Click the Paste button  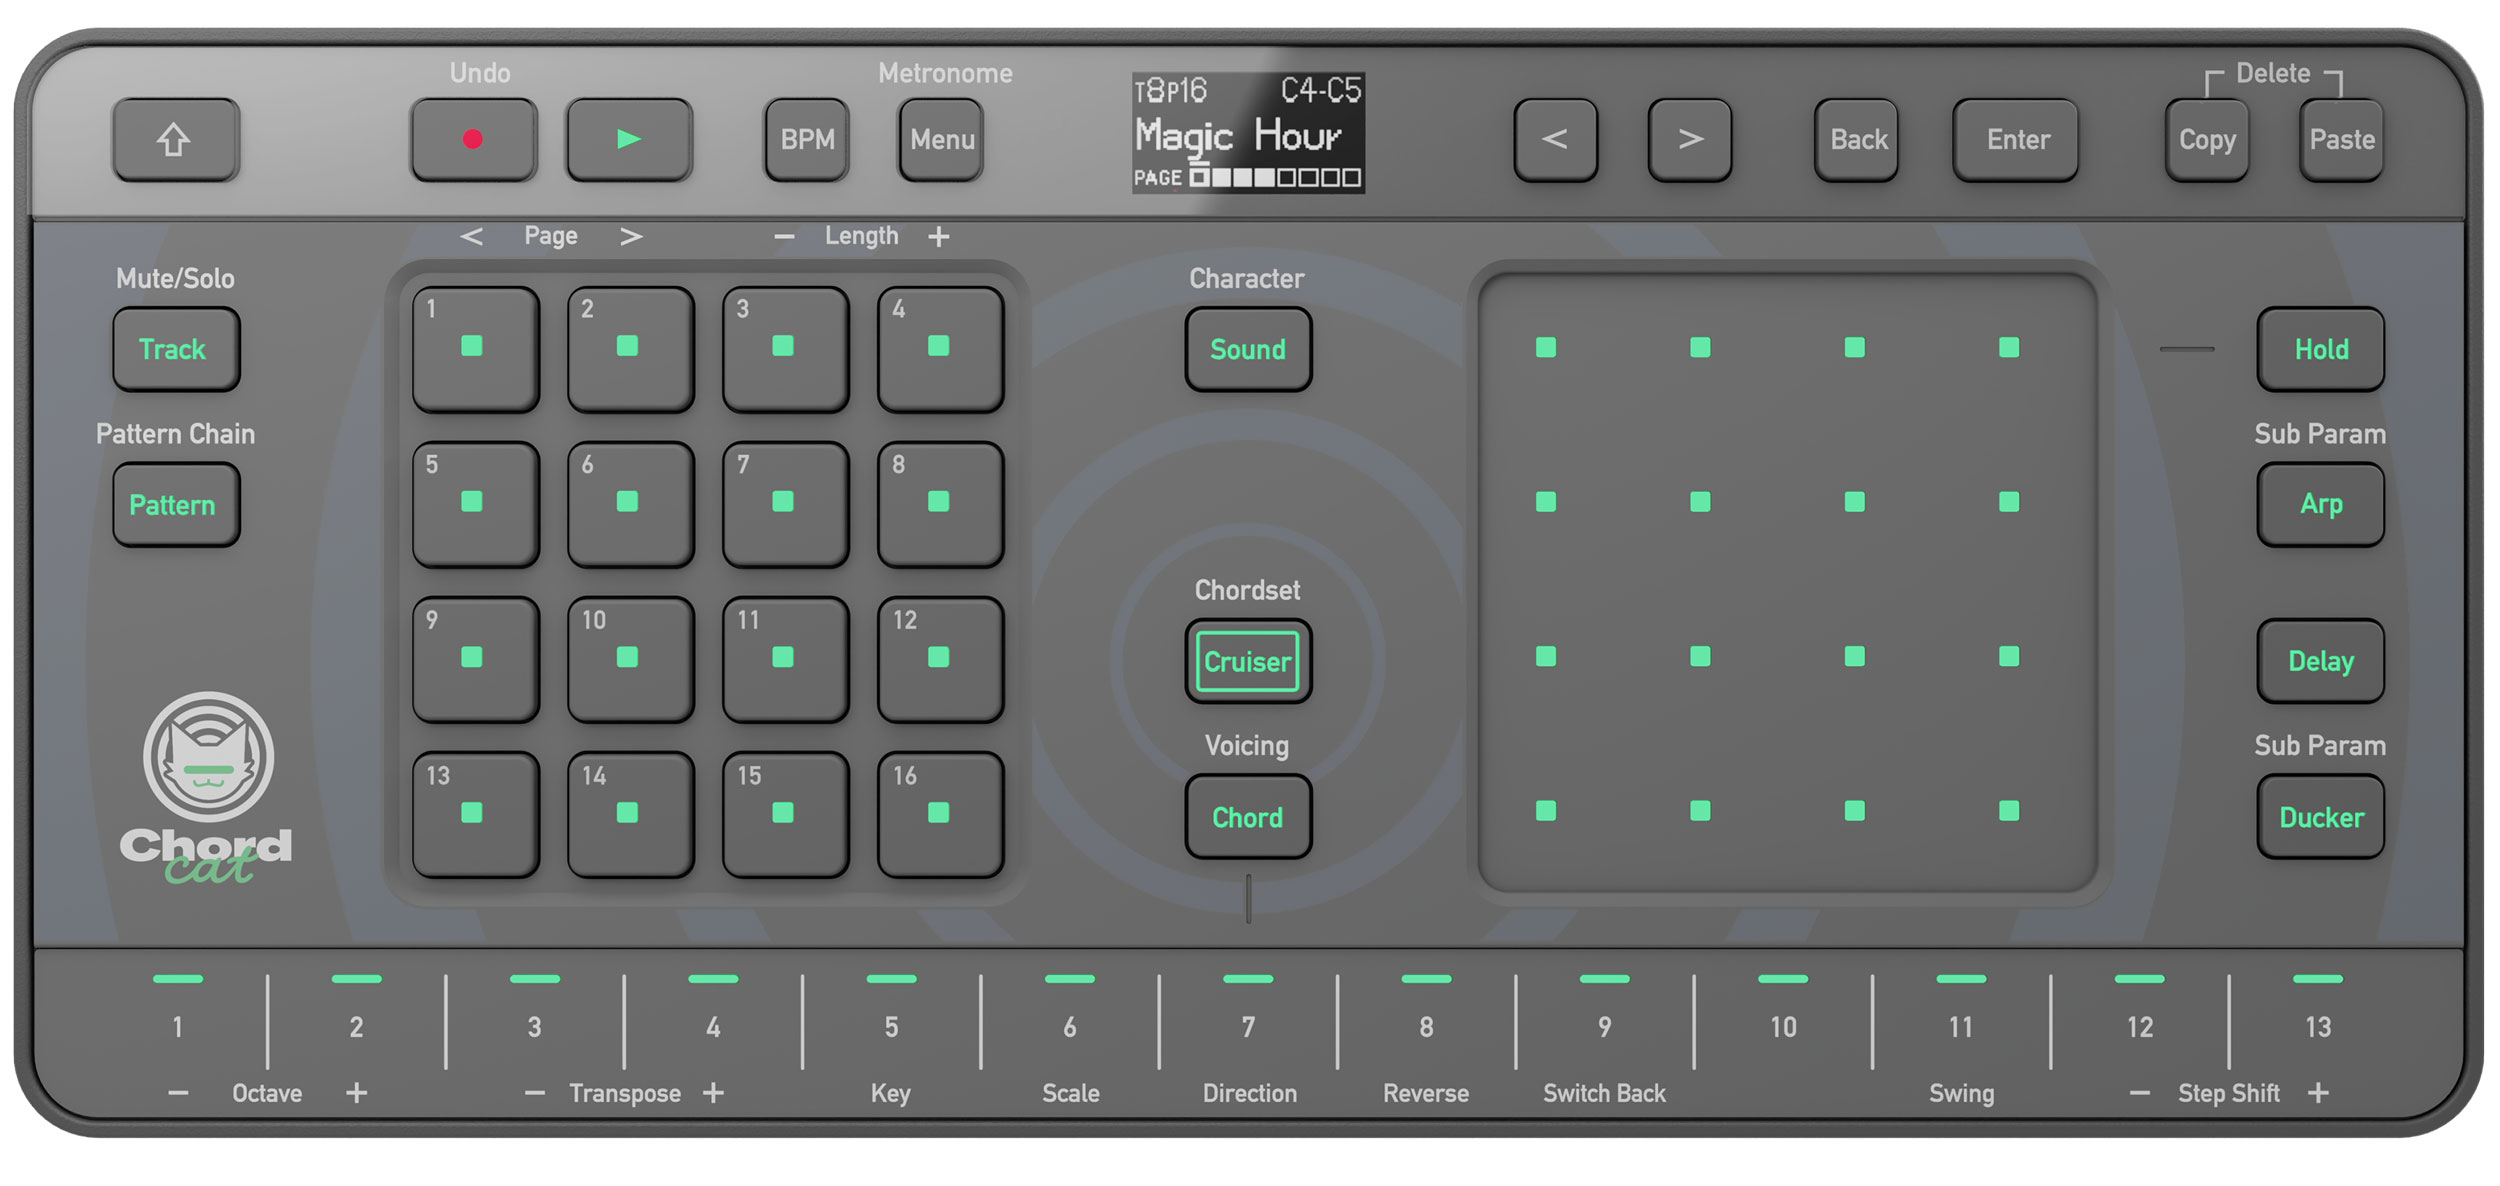pyautogui.click(x=2341, y=139)
